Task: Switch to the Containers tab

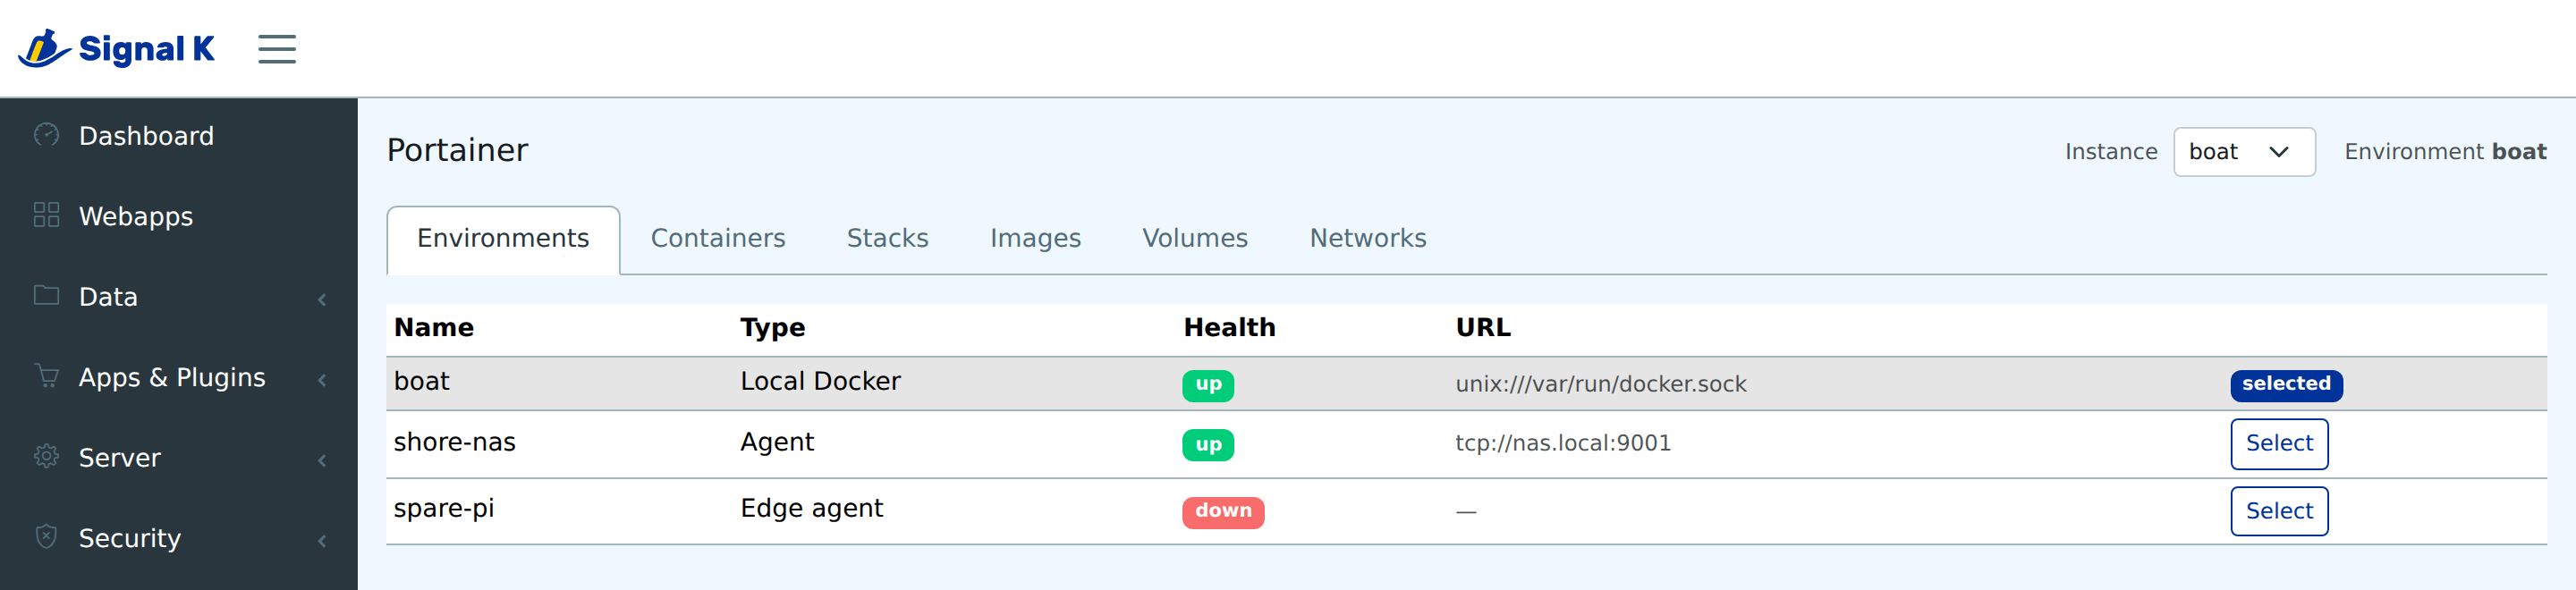Action: pos(718,239)
